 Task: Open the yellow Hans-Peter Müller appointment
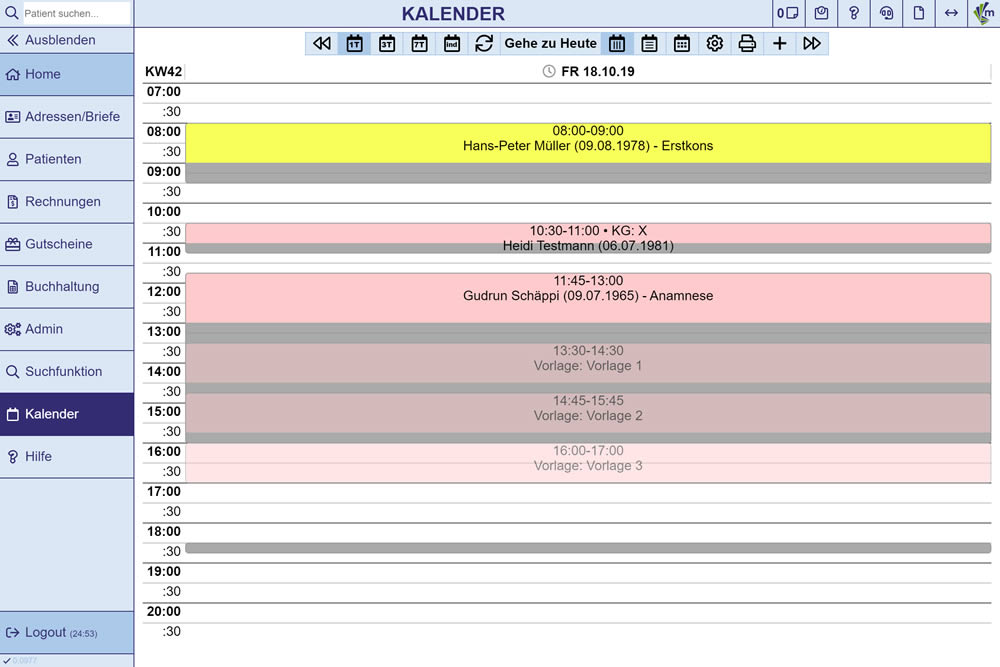[588, 142]
